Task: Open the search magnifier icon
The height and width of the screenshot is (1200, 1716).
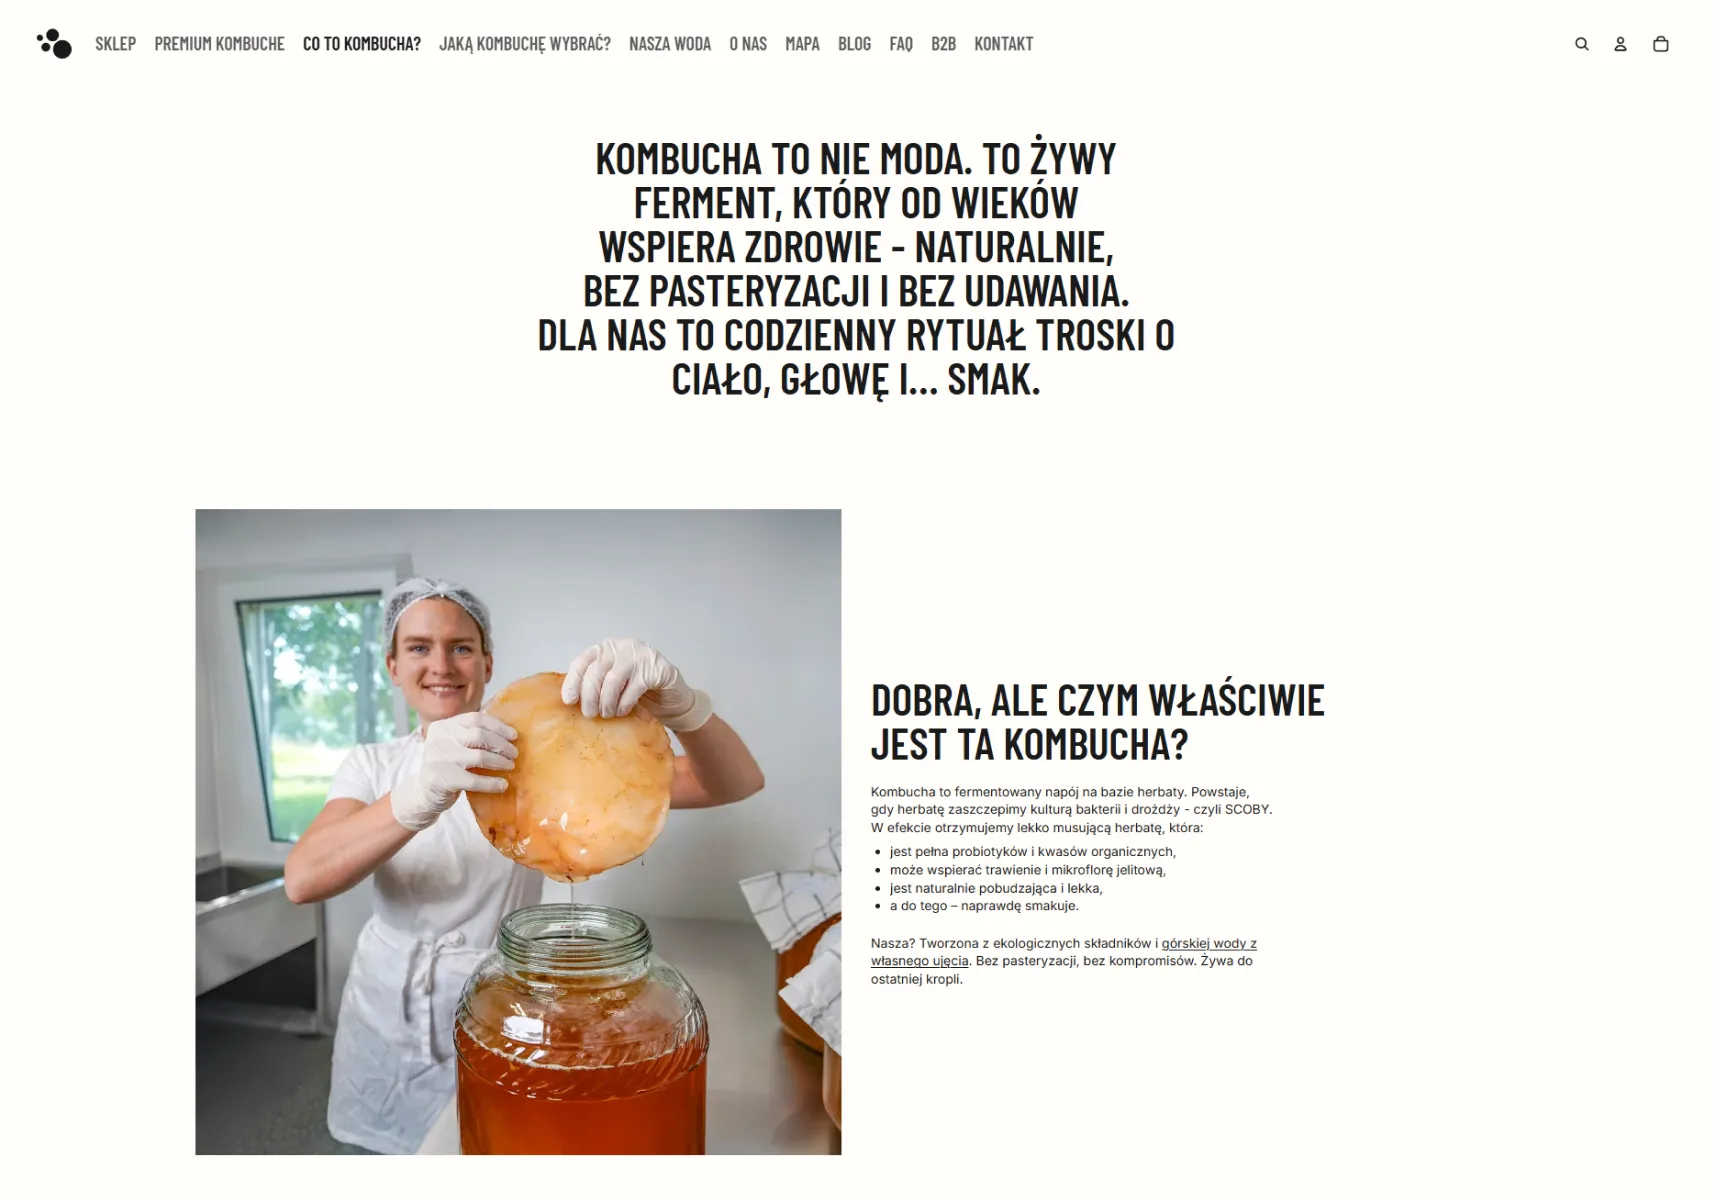Action: pyautogui.click(x=1582, y=44)
